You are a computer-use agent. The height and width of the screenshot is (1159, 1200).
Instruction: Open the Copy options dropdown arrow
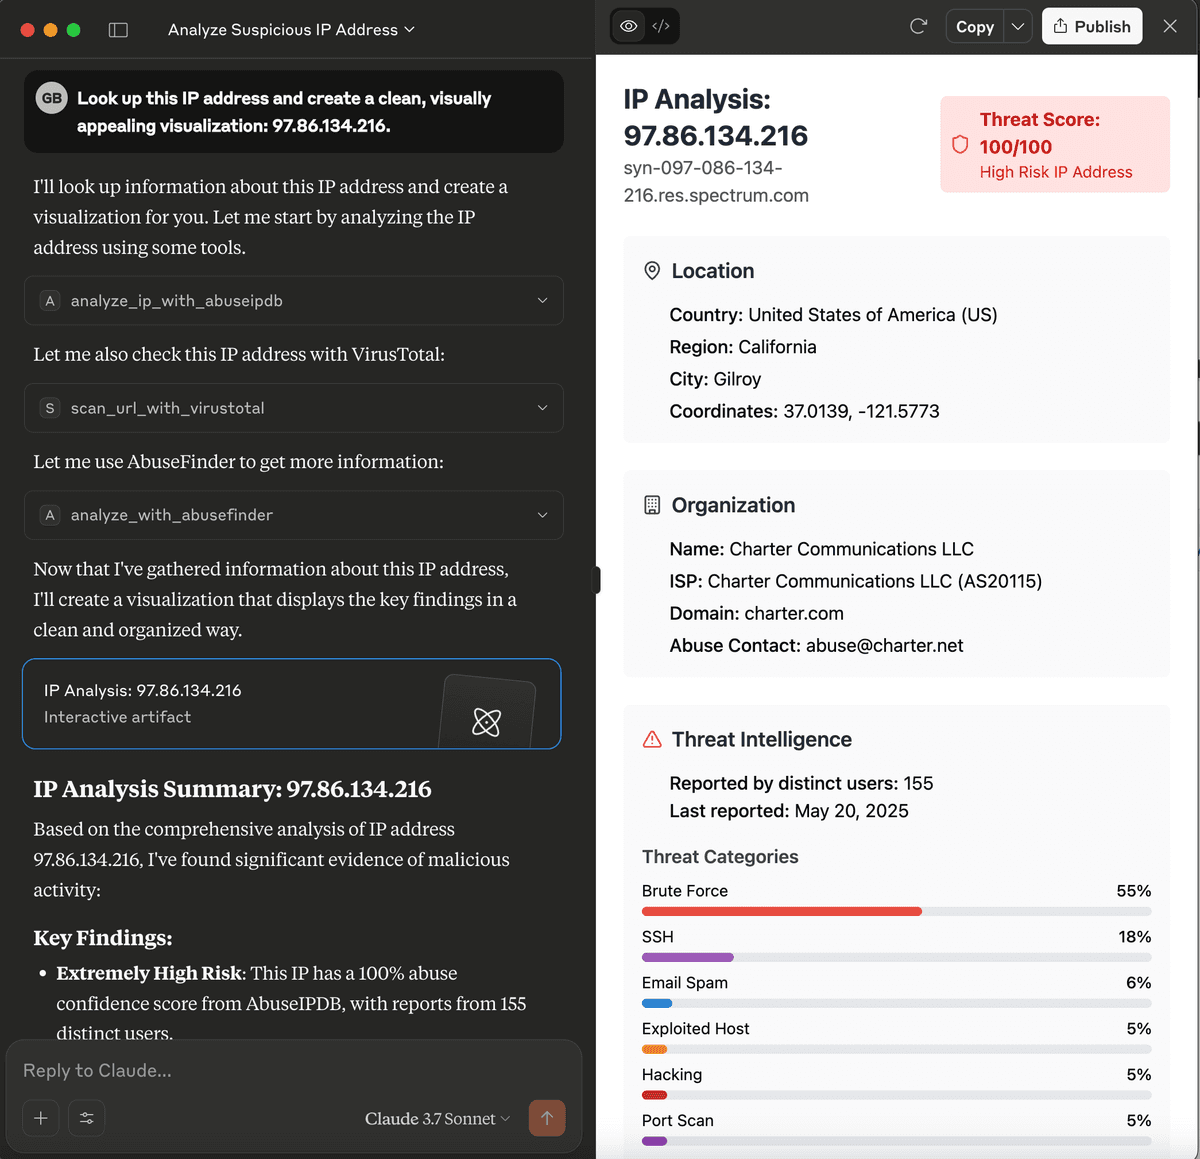(x=1018, y=27)
